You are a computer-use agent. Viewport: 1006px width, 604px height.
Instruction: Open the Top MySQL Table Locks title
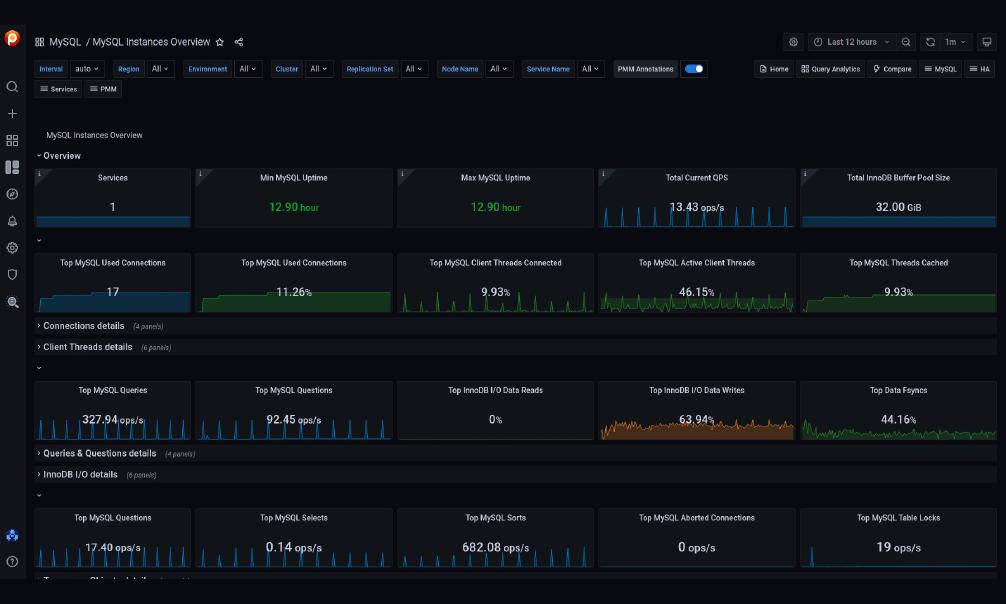click(x=898, y=518)
